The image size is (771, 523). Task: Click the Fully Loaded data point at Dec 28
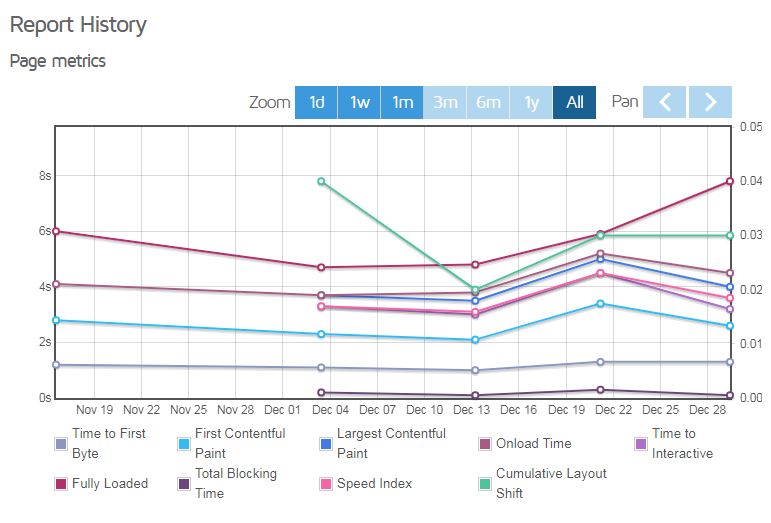730,181
